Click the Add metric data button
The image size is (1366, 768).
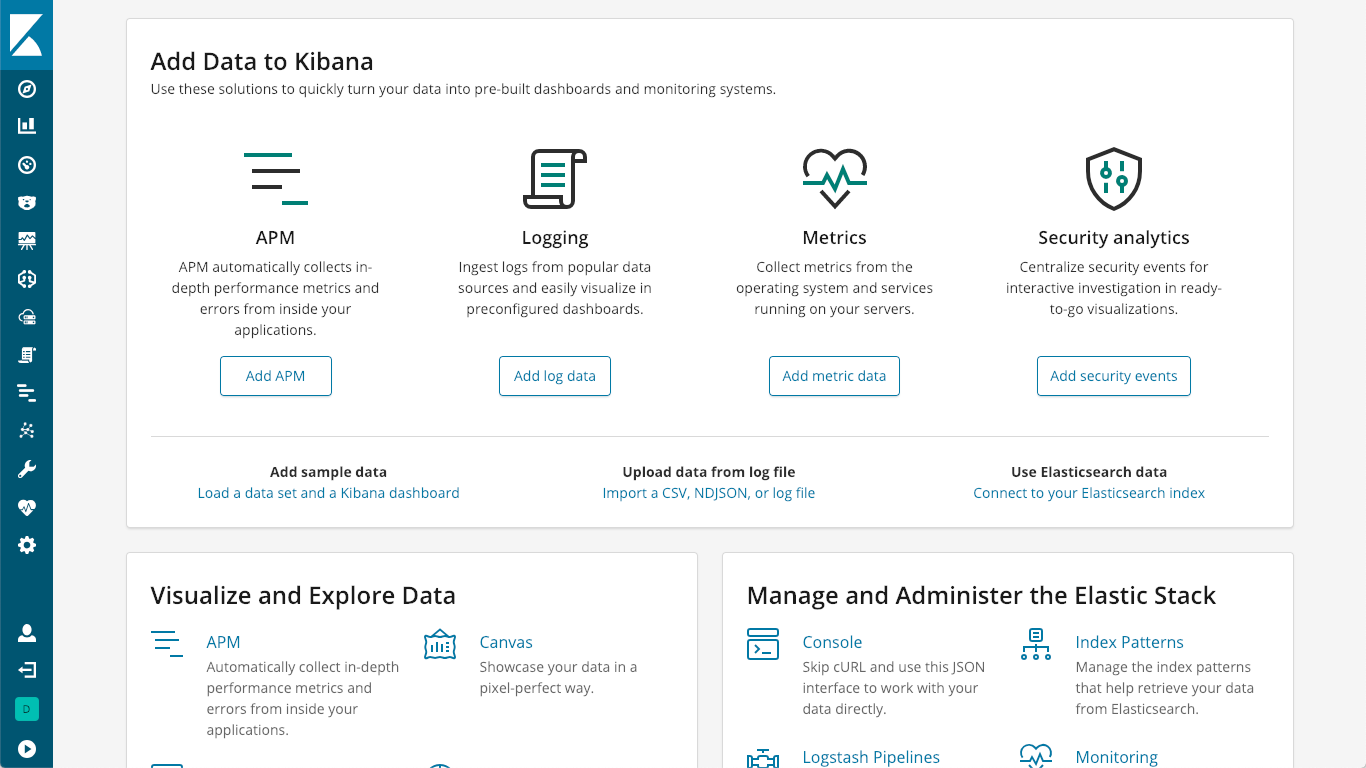(835, 376)
